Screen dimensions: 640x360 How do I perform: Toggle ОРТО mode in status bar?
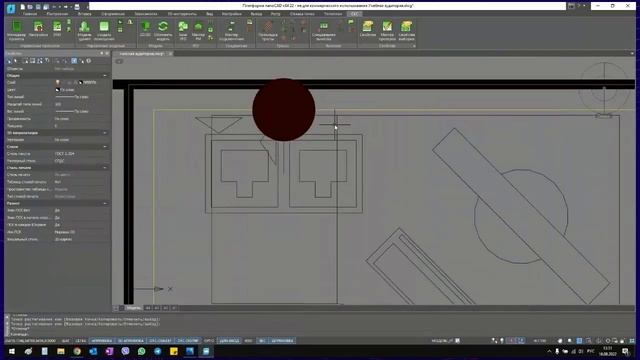click(209, 340)
